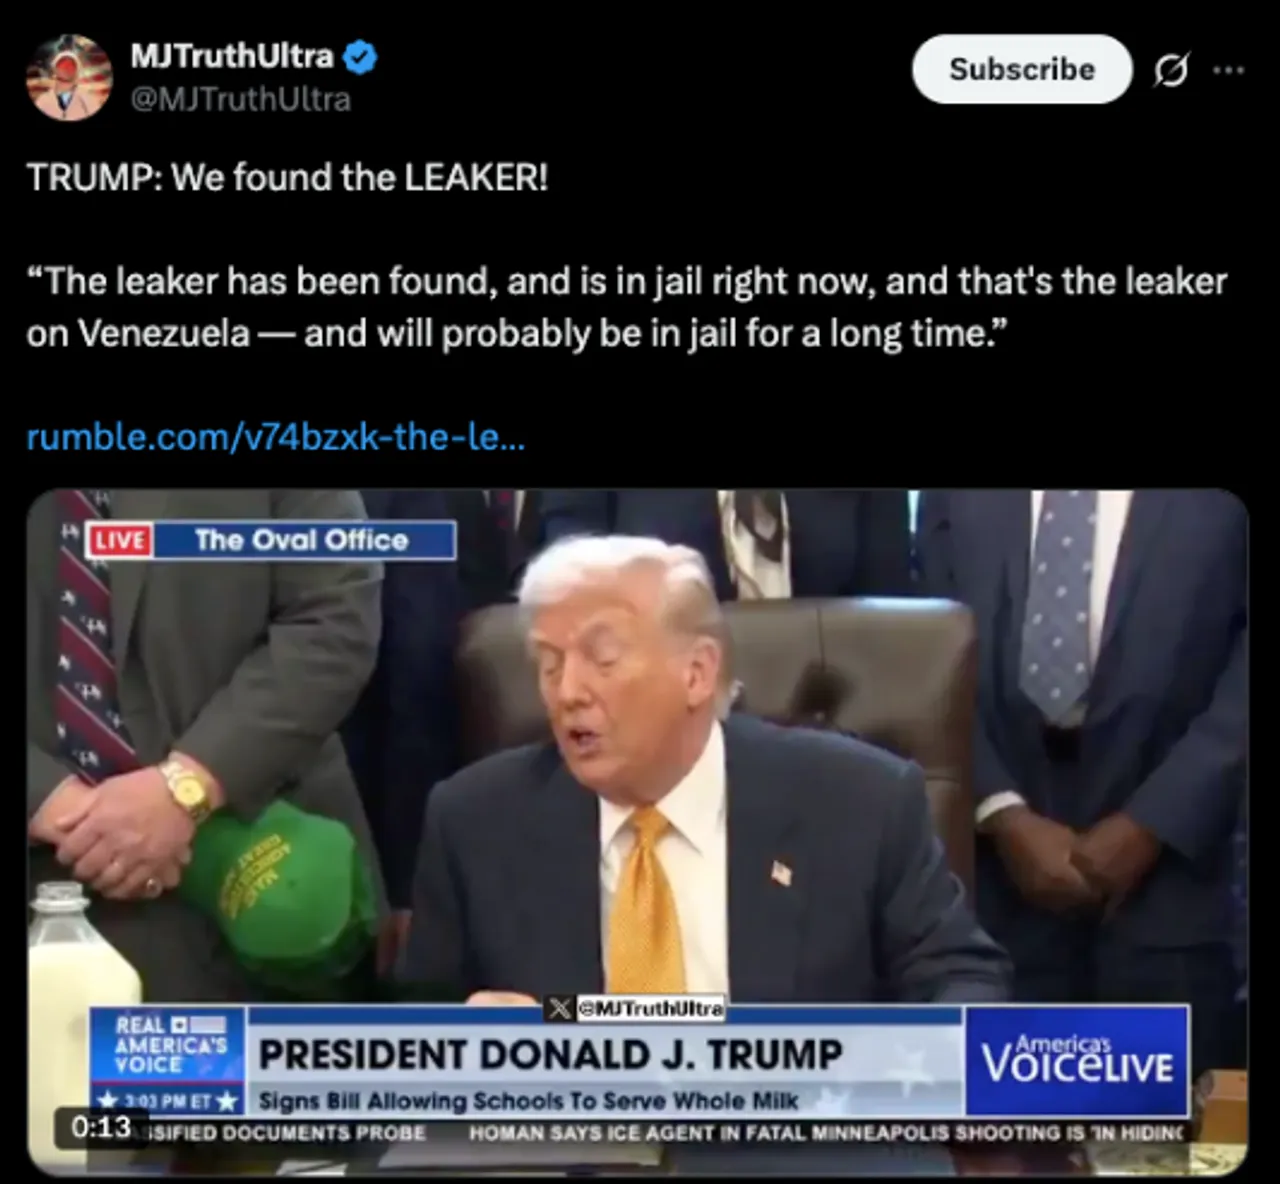1280x1184 pixels.
Task: Click the scrolling news ticker headline
Action: 826,1133
